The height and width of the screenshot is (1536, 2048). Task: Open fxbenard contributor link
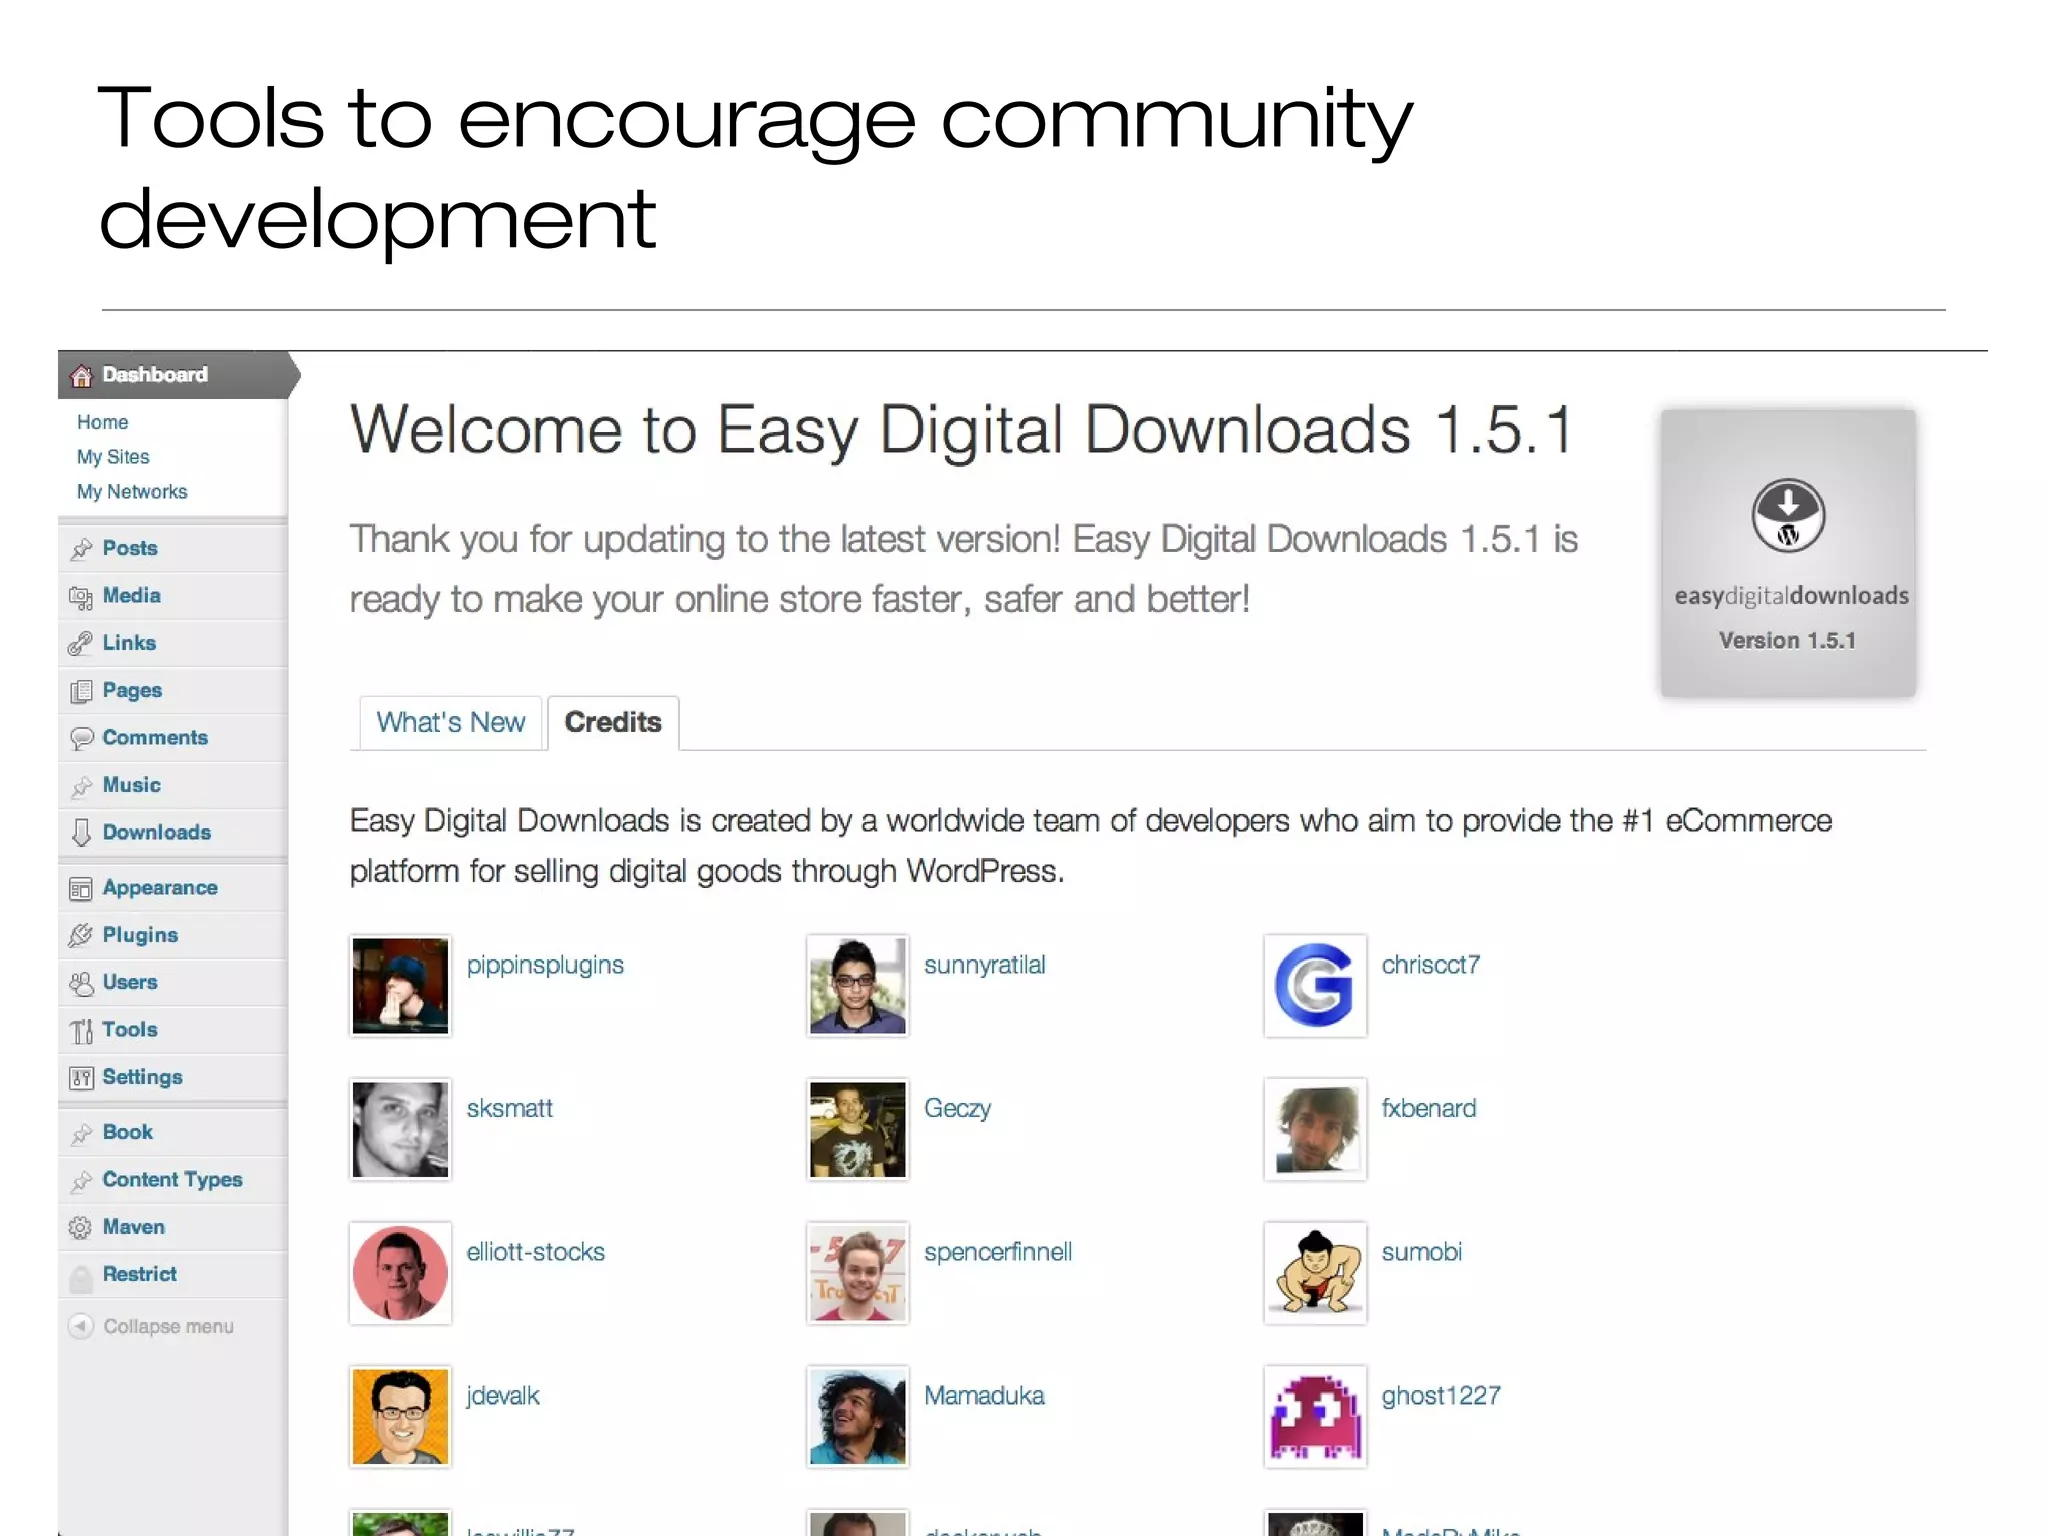[x=1428, y=1108]
